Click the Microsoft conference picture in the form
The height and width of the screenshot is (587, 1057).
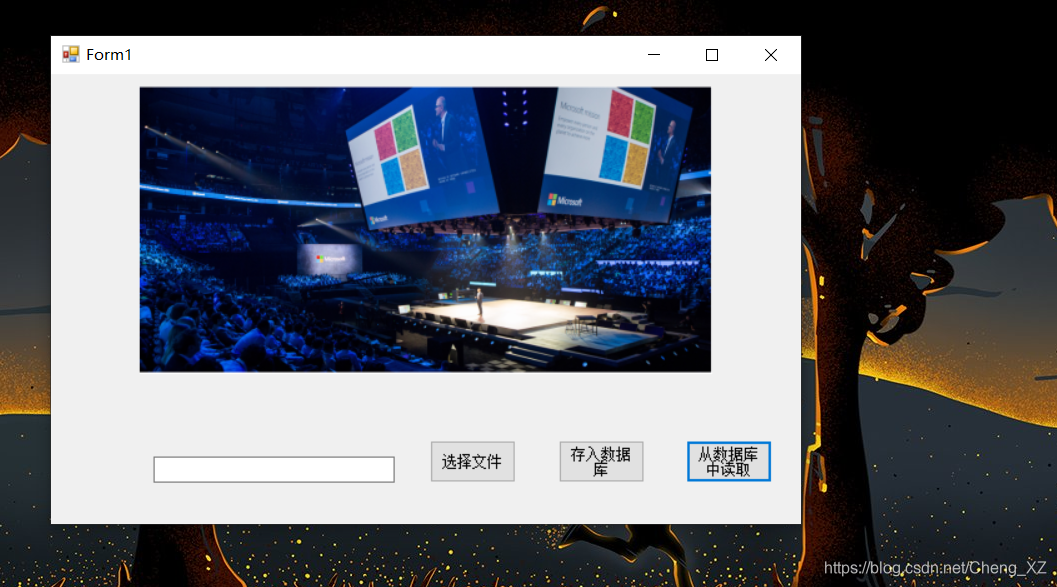(x=425, y=229)
